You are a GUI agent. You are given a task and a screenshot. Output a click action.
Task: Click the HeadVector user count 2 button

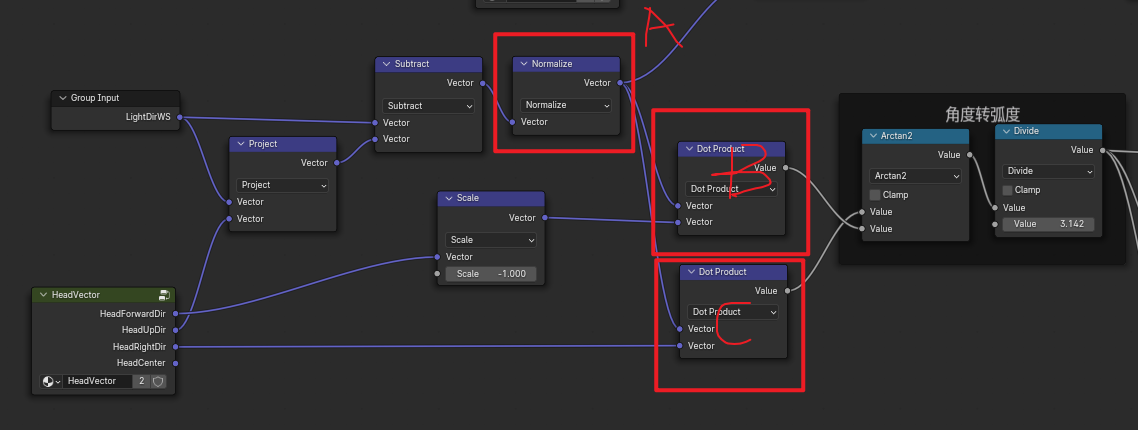pos(142,381)
